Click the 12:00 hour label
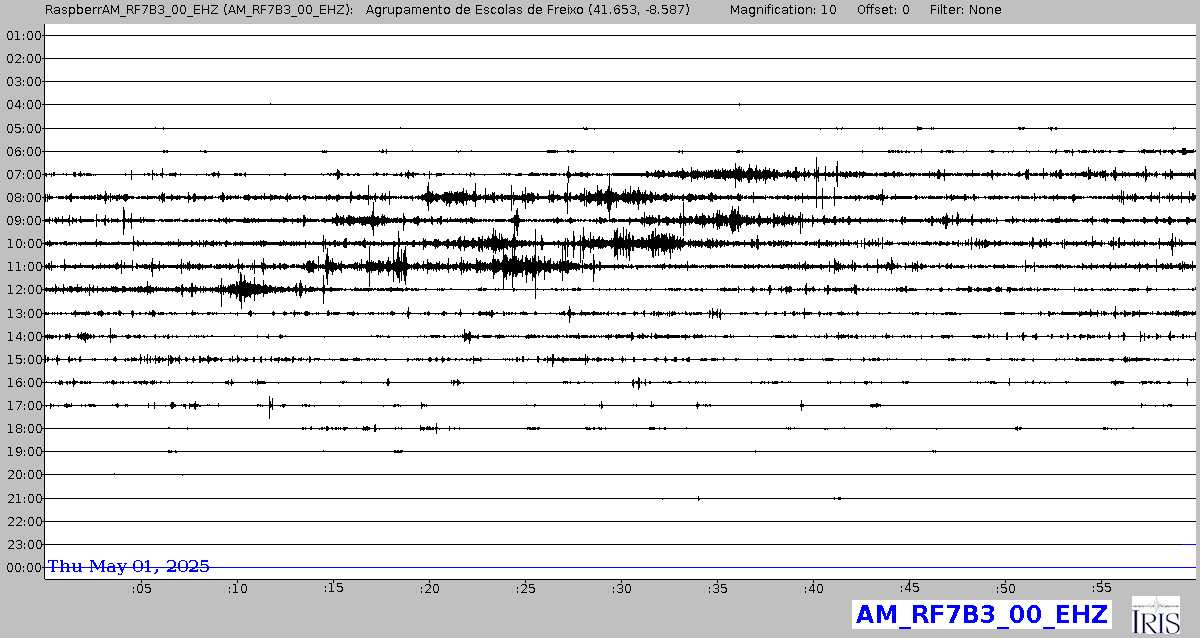The height and width of the screenshot is (638, 1200). (x=24, y=289)
